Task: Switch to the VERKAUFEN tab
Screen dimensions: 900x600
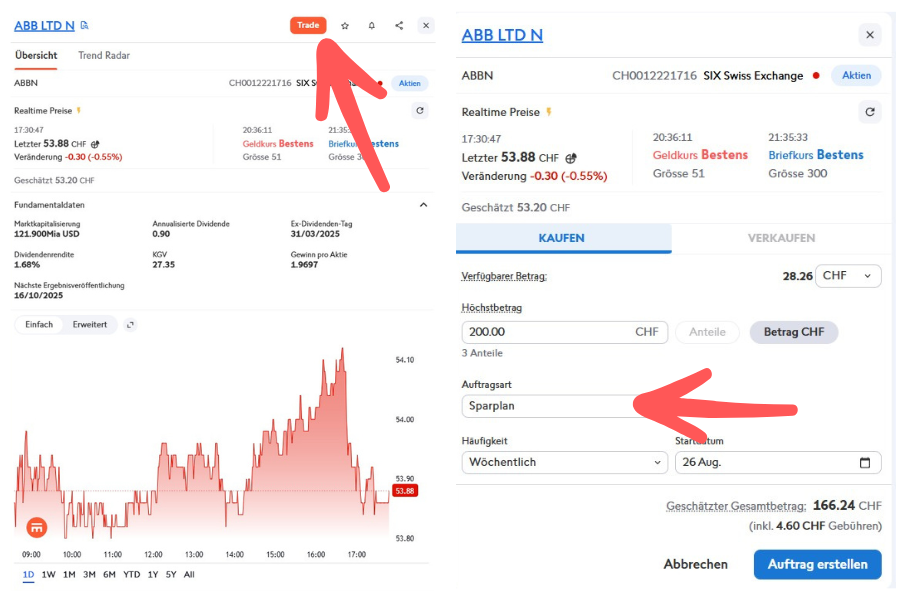Action: click(x=781, y=238)
